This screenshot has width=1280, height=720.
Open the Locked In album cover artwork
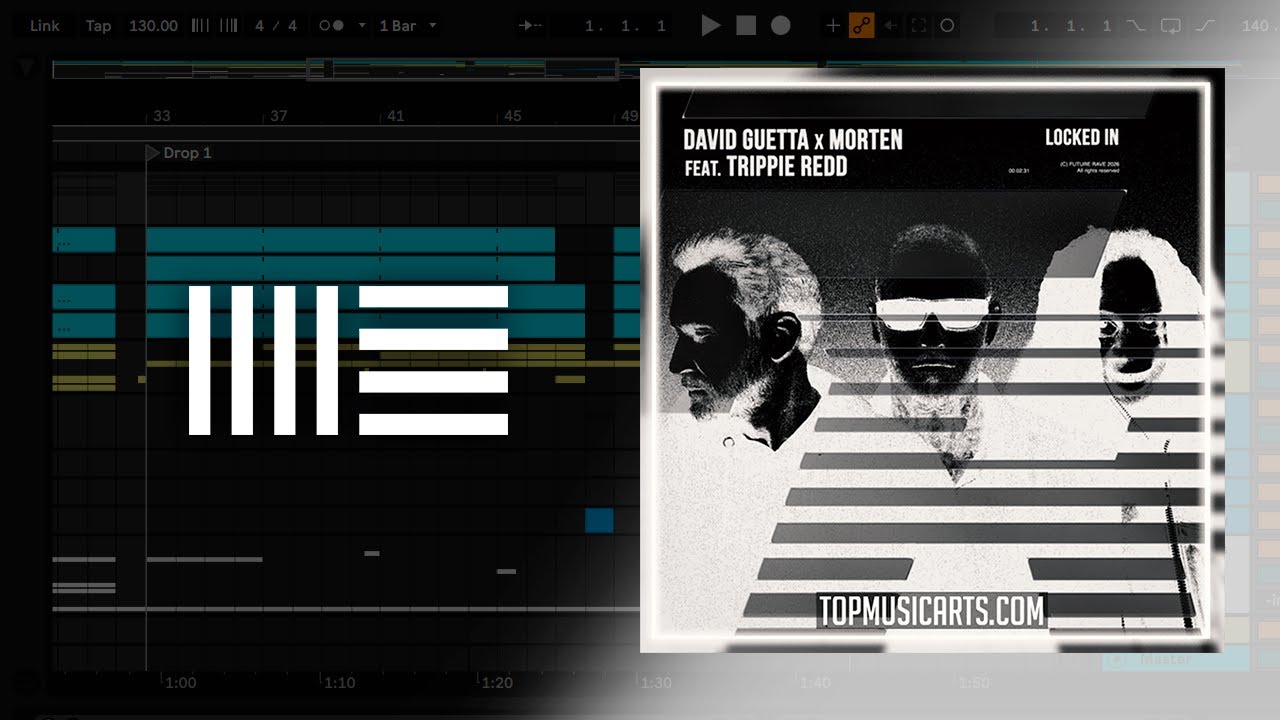(931, 360)
